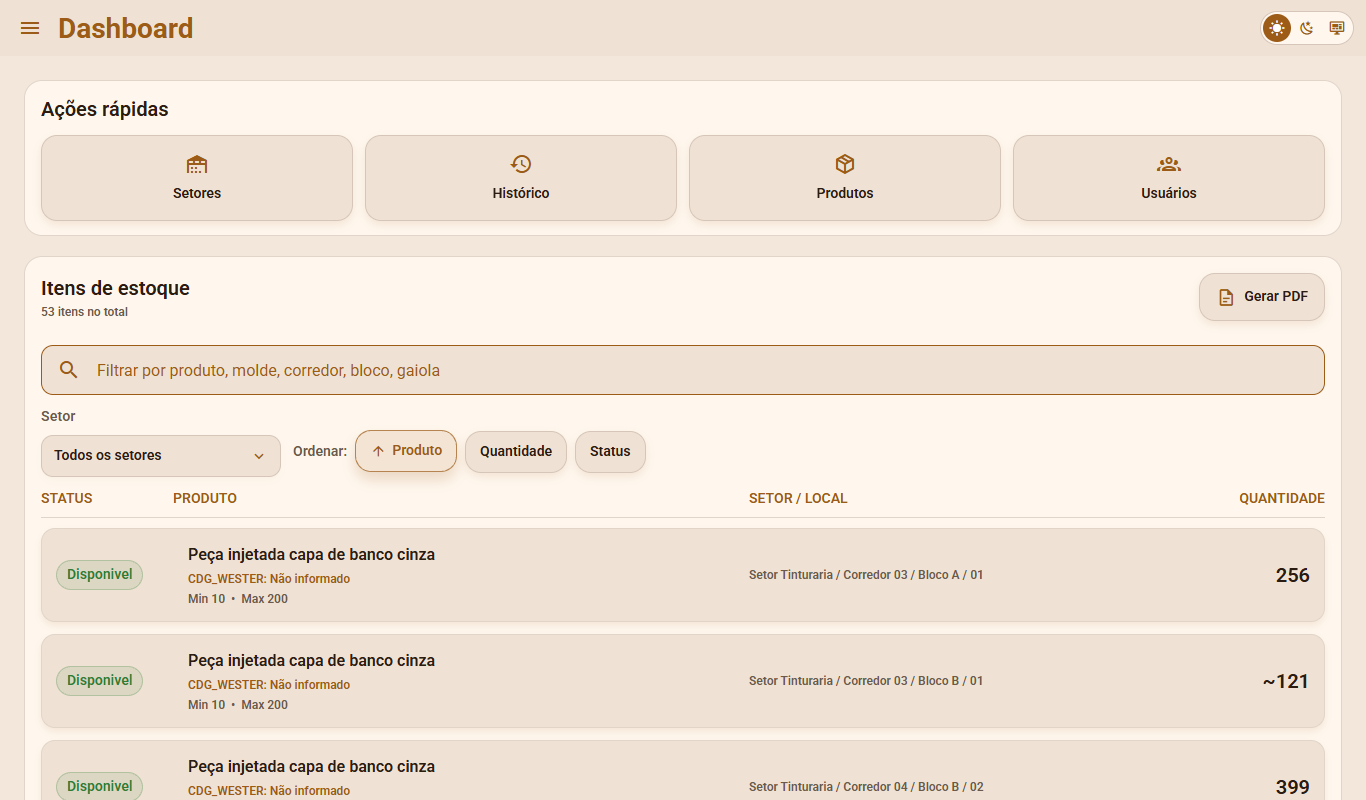Open Produtos box icon shortcut
This screenshot has height=800, width=1366.
[x=845, y=164]
